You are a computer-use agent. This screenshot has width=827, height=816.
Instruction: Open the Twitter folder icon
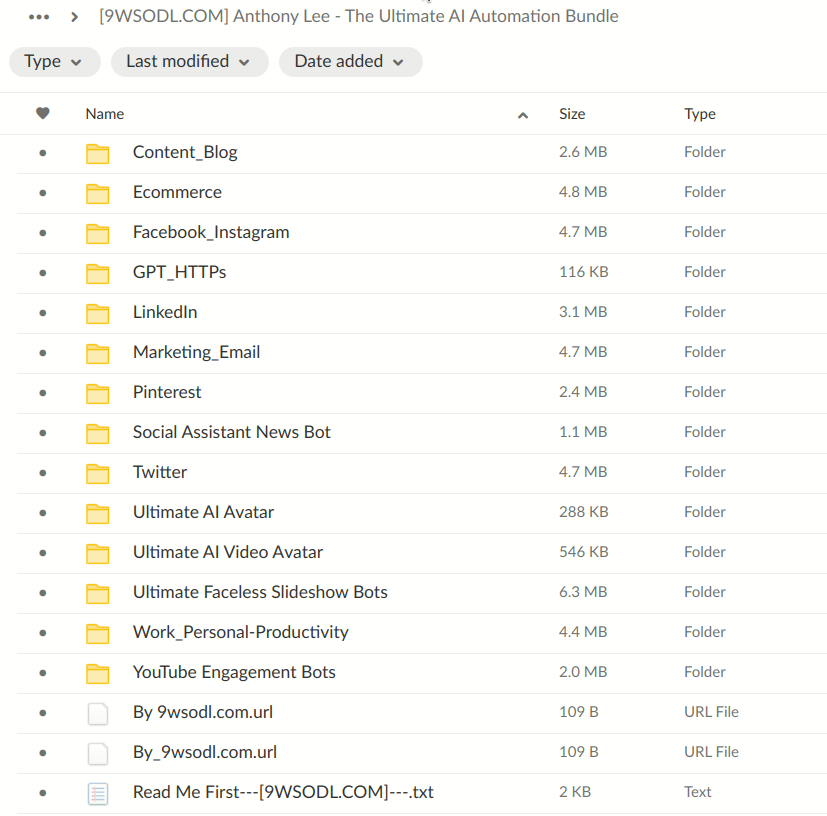click(98, 472)
